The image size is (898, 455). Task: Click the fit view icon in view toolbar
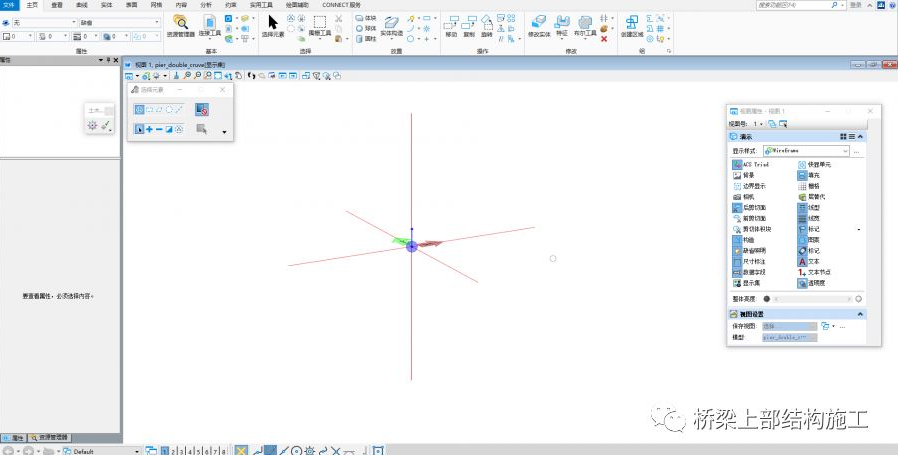pyautogui.click(x=218, y=76)
